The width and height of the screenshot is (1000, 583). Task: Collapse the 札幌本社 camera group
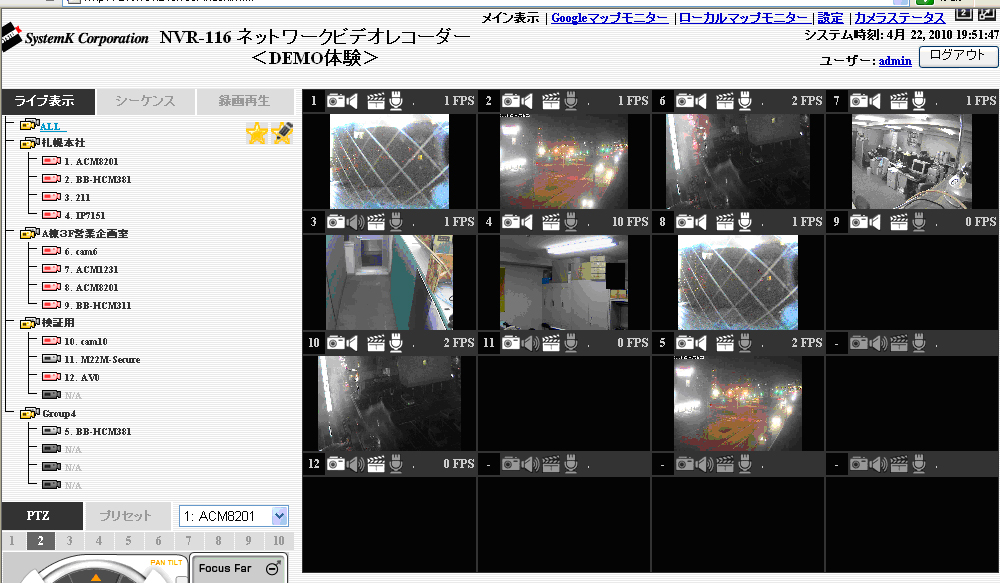[29, 143]
